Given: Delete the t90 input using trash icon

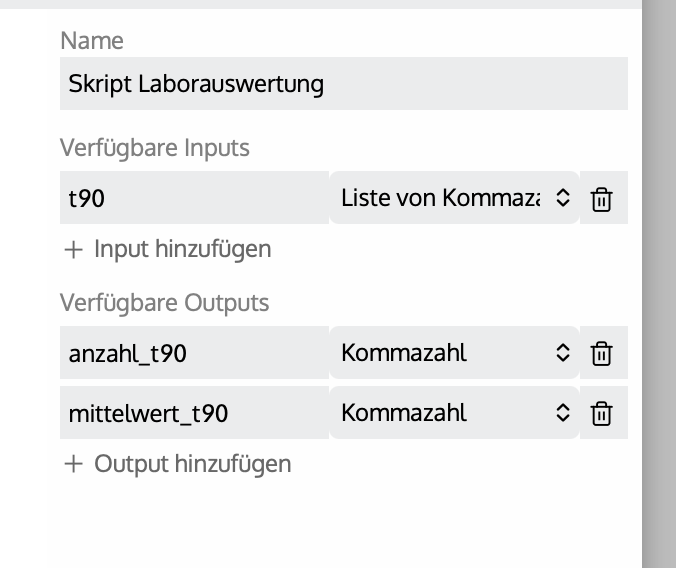Looking at the screenshot, I should (601, 199).
